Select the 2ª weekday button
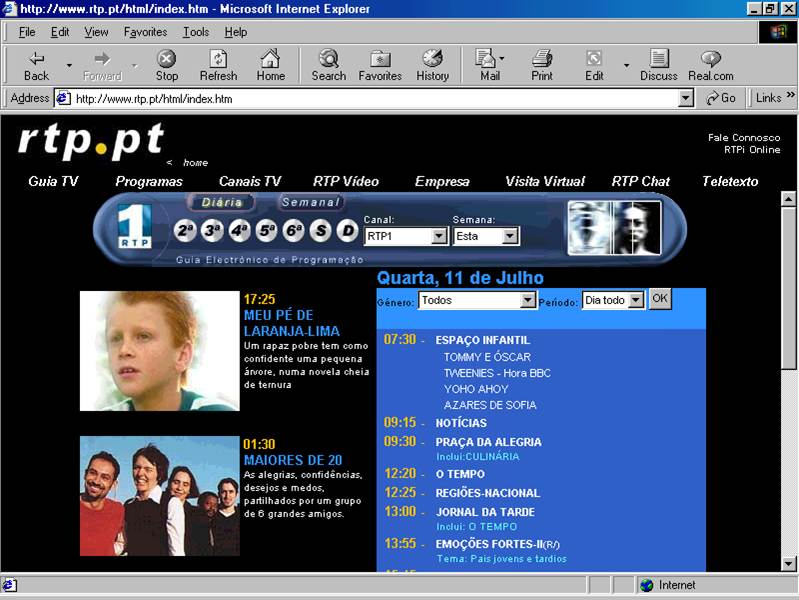 coord(184,231)
